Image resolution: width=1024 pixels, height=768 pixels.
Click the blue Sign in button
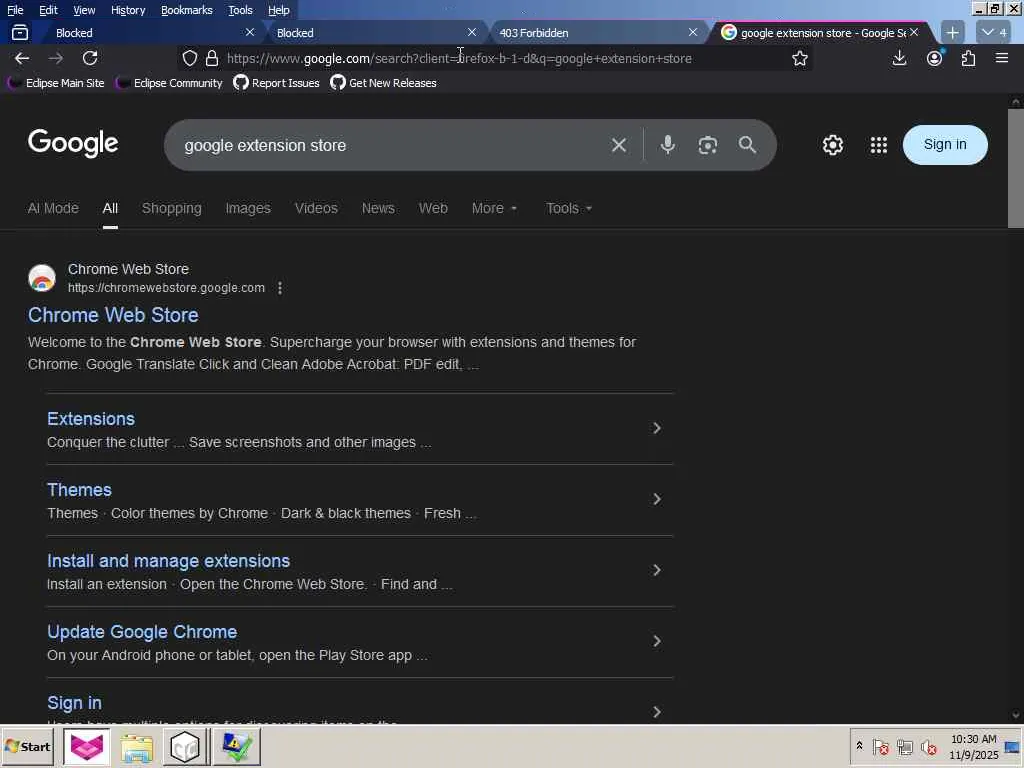pyautogui.click(x=945, y=144)
